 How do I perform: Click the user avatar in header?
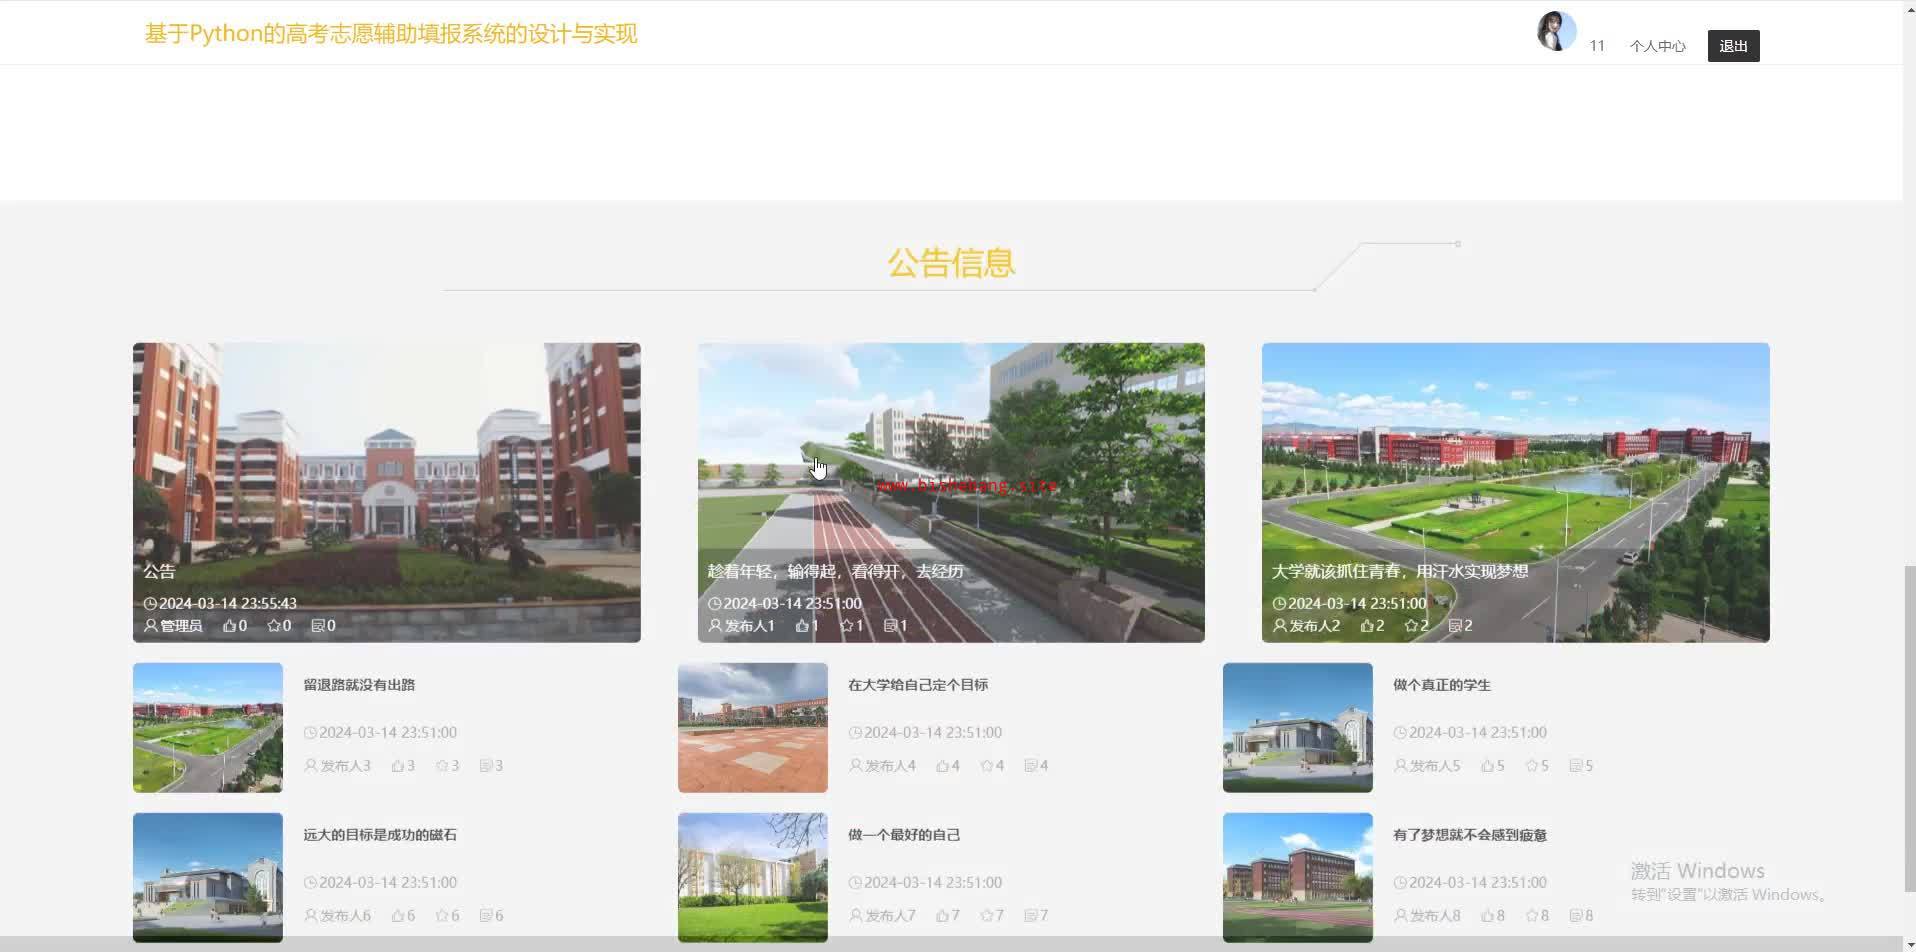[1555, 31]
